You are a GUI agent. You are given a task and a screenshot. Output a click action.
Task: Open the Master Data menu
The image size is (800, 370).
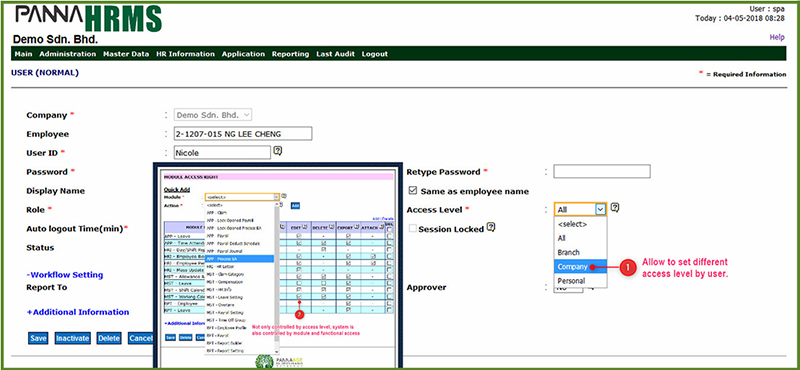[x=126, y=54]
